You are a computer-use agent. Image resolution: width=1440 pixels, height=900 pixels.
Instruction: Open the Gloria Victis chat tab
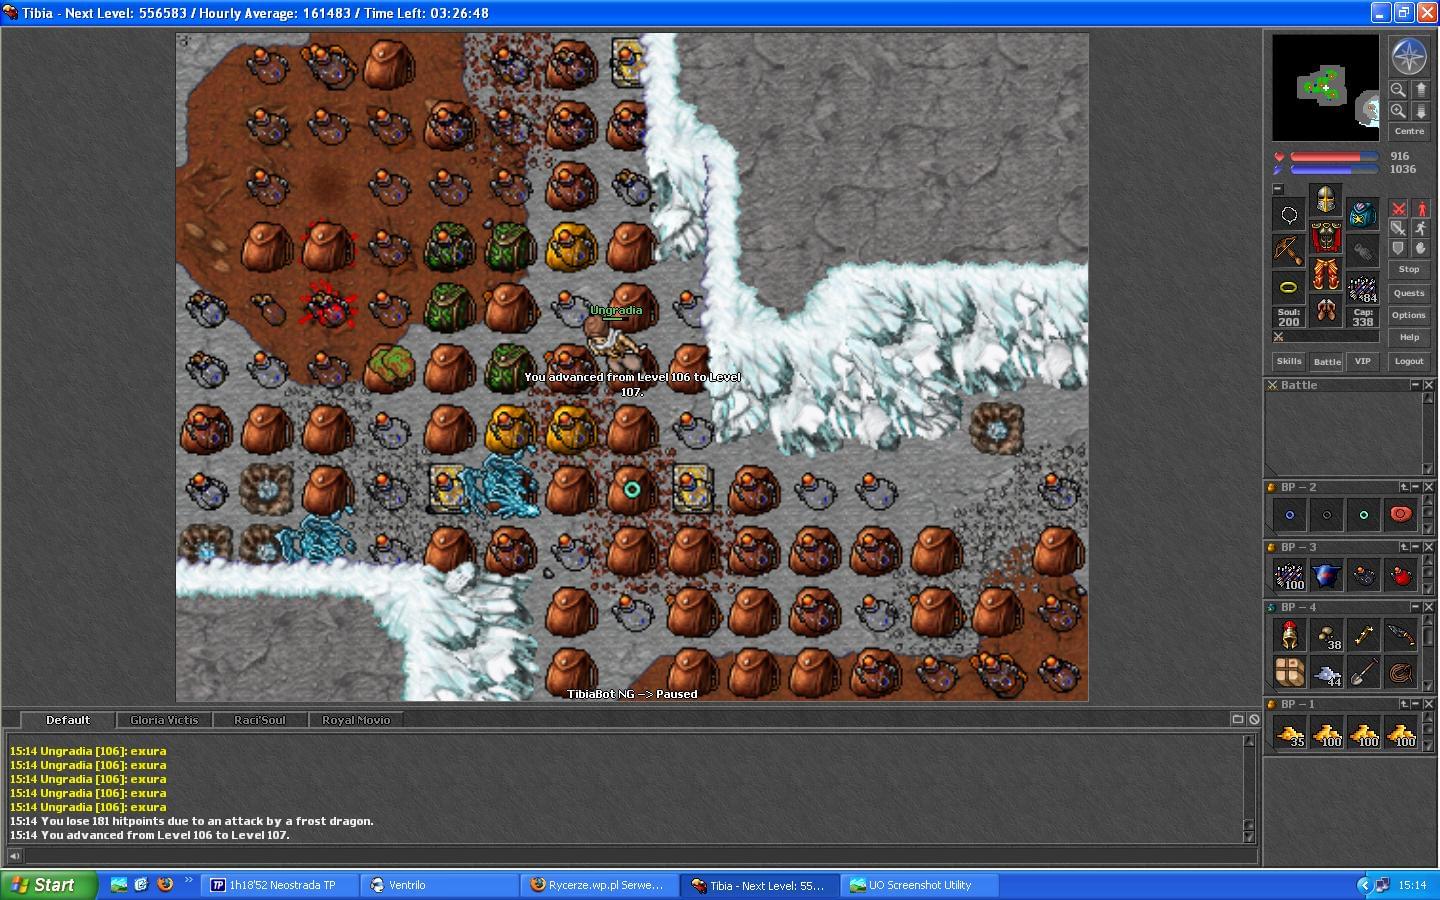coord(164,720)
